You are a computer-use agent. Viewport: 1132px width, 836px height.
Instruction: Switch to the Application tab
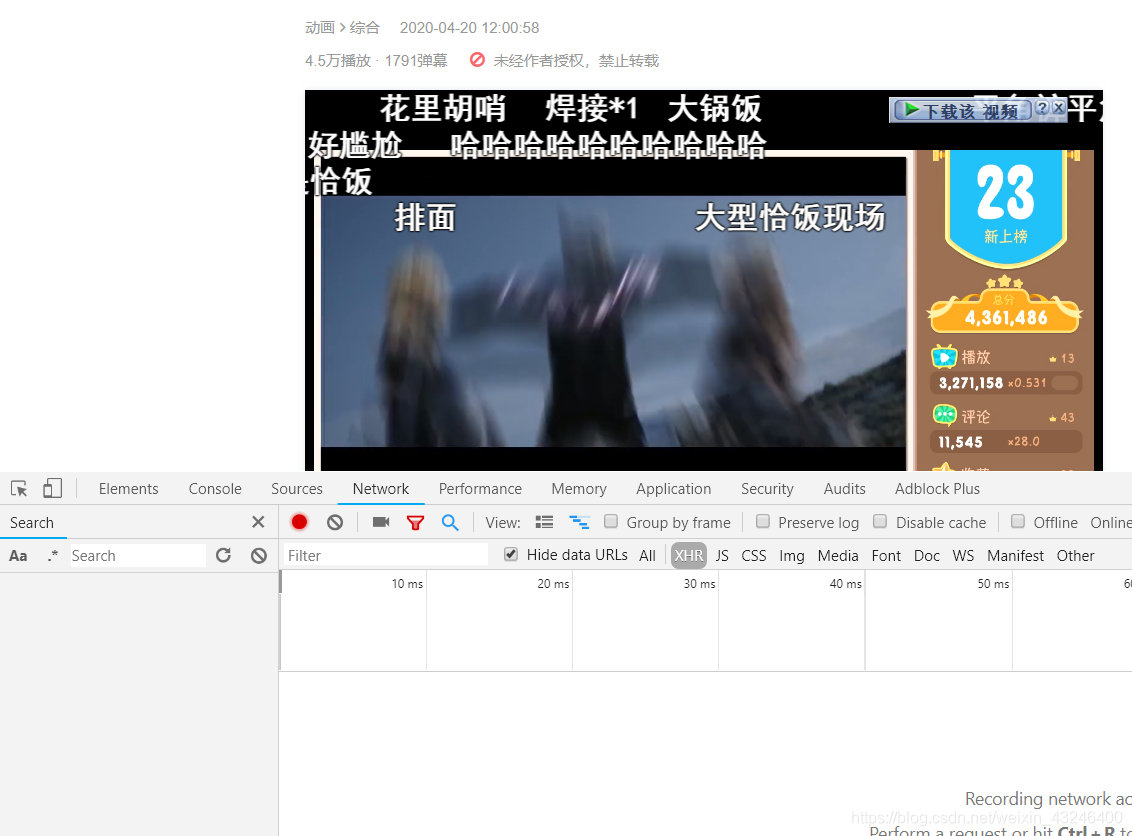tap(674, 489)
